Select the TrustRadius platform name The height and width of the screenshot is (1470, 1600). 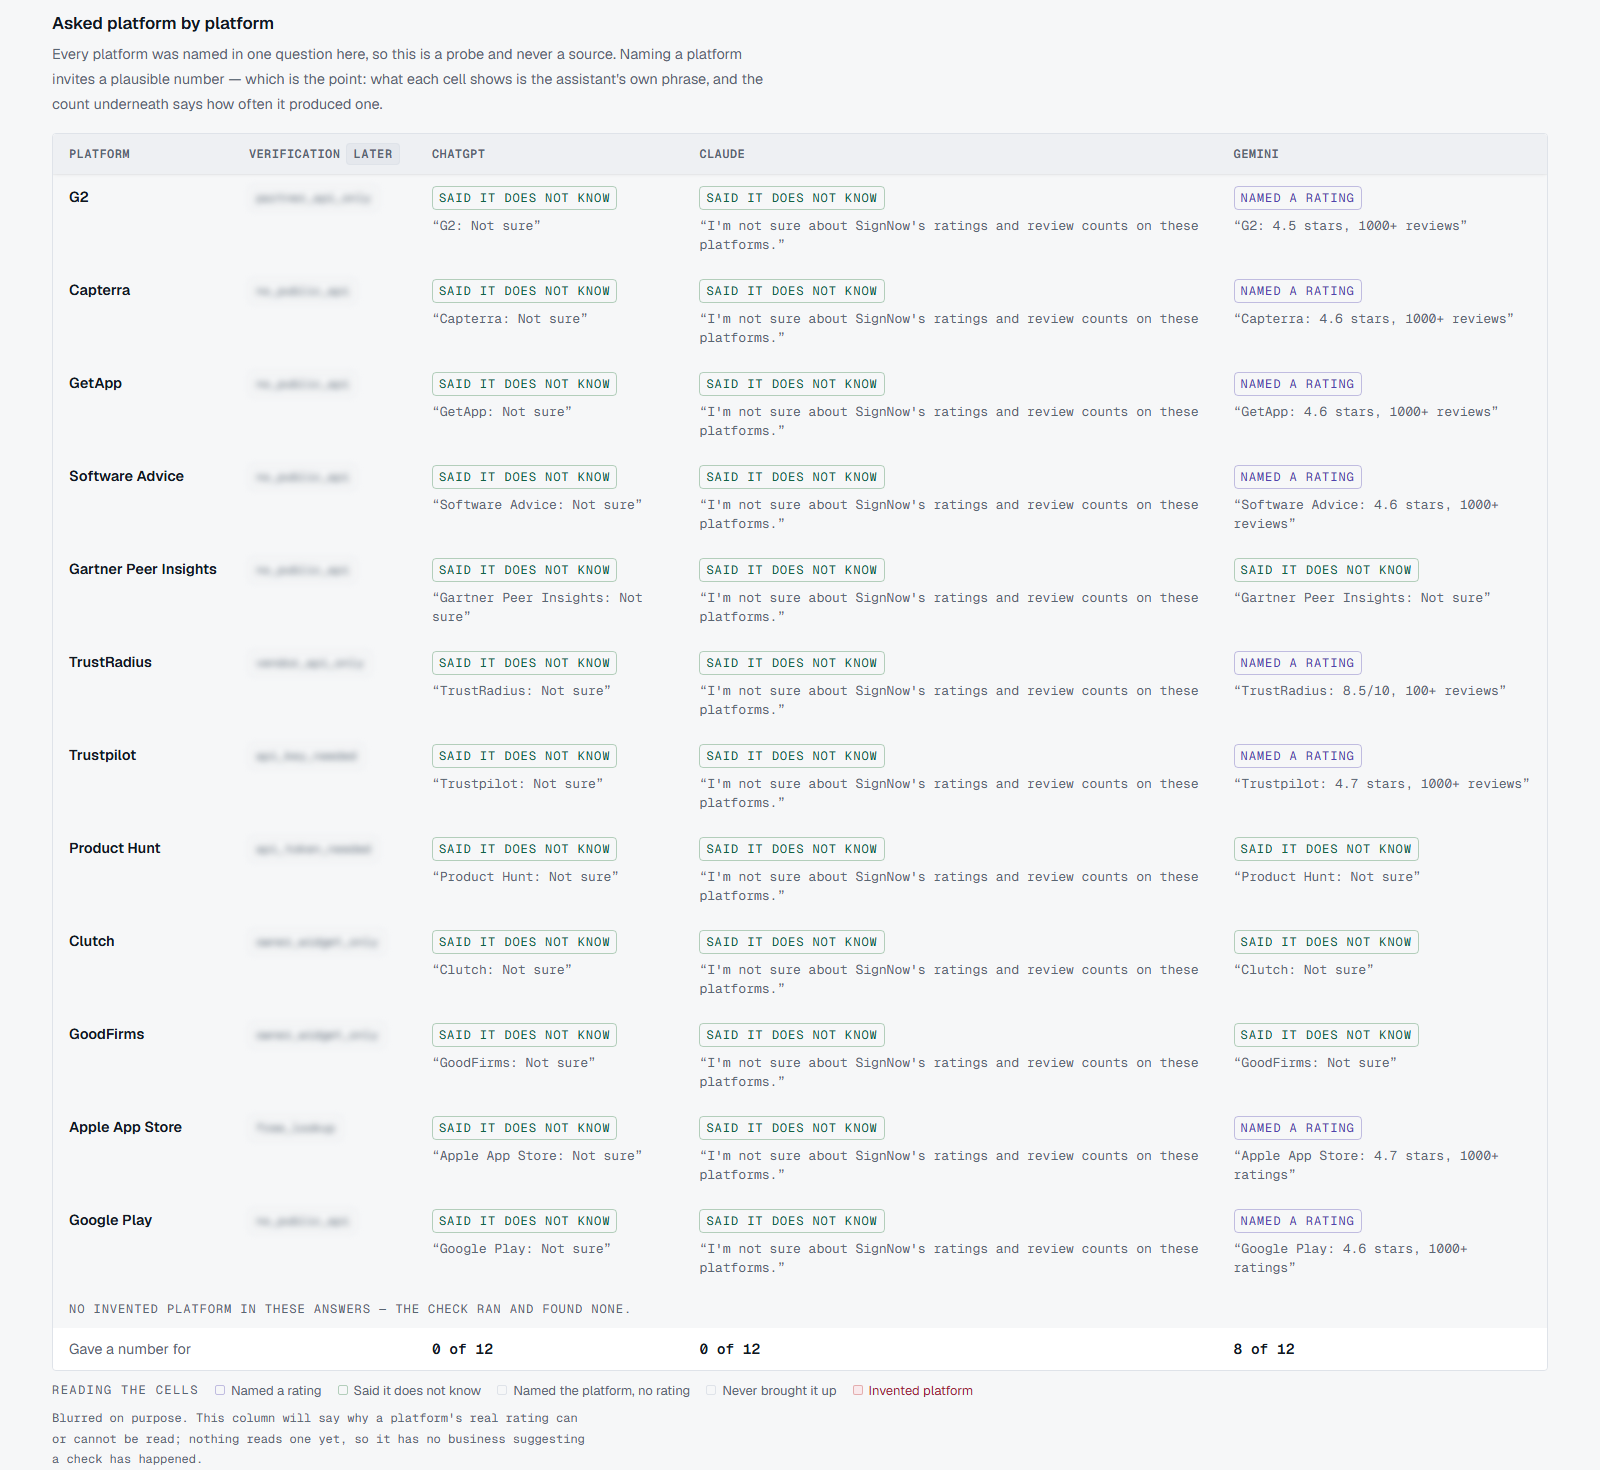click(x=110, y=662)
